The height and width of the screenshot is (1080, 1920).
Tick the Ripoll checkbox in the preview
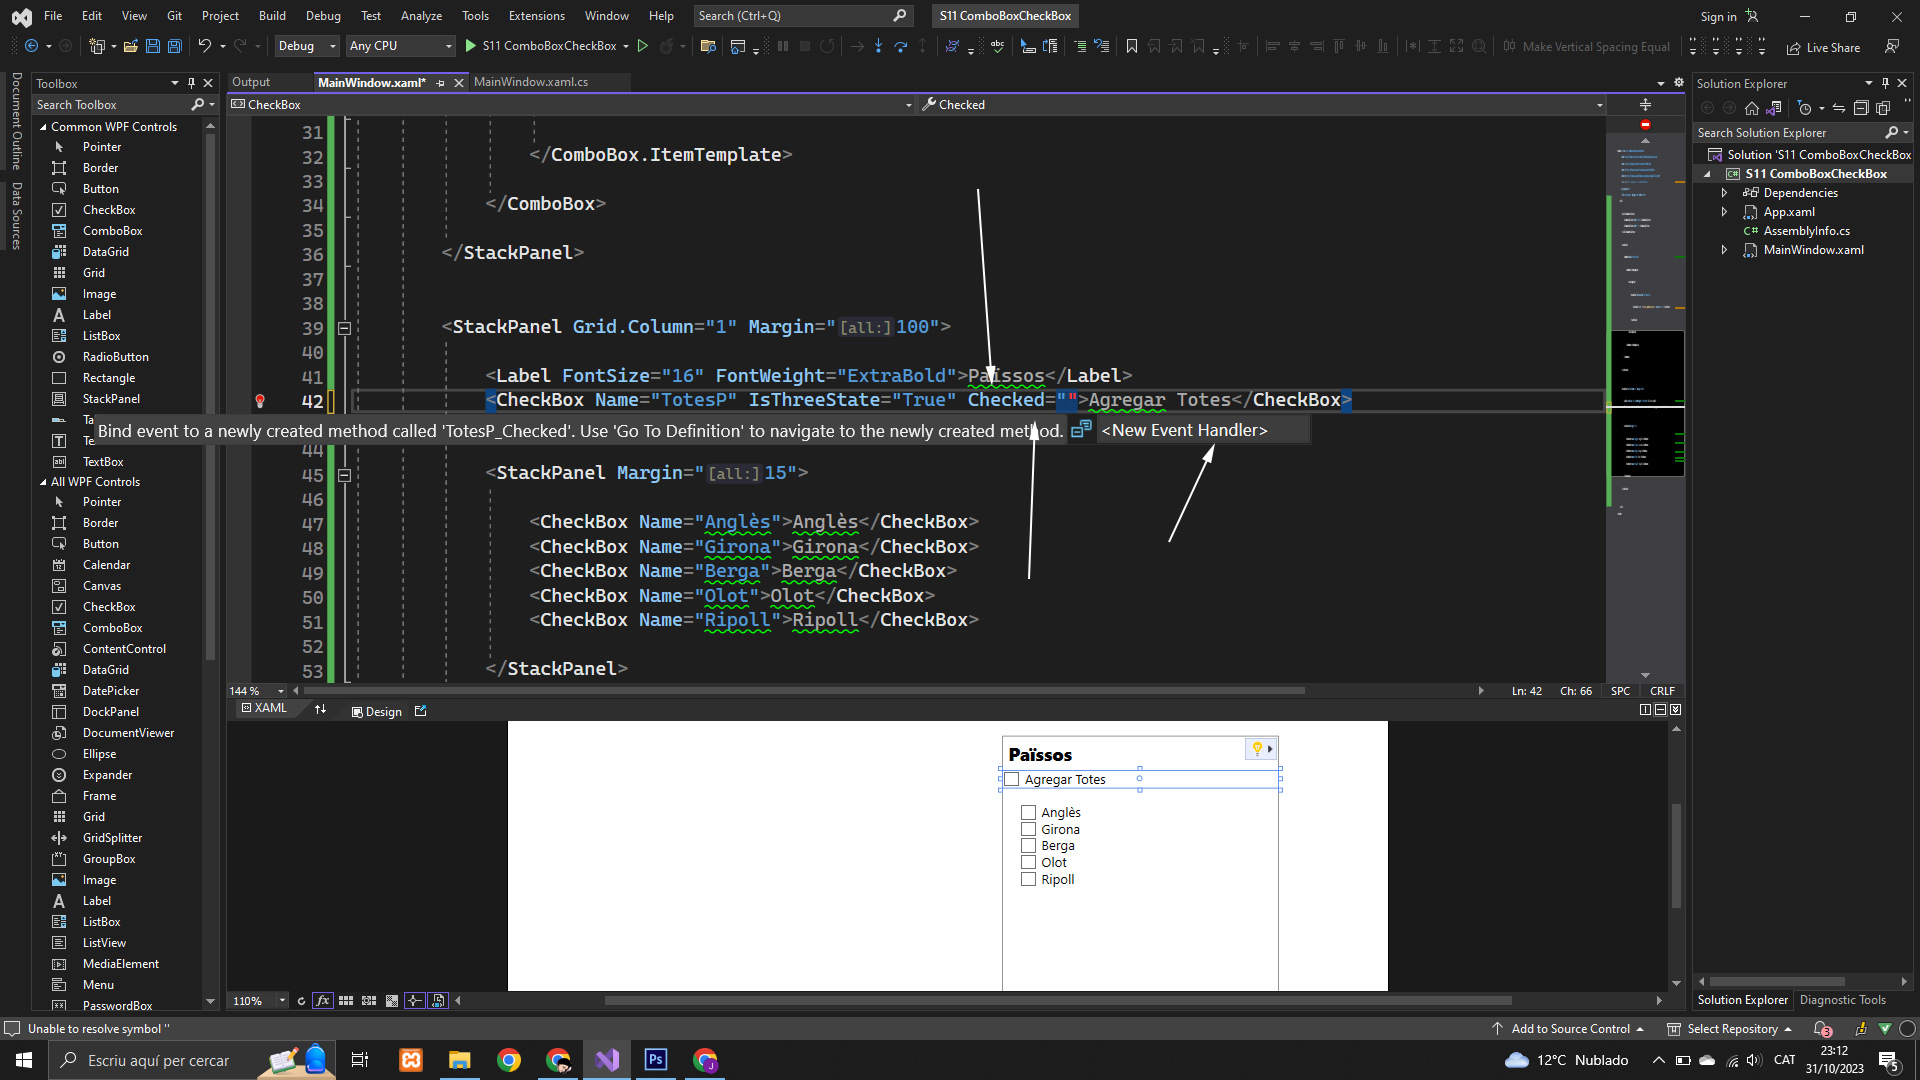[x=1028, y=879]
